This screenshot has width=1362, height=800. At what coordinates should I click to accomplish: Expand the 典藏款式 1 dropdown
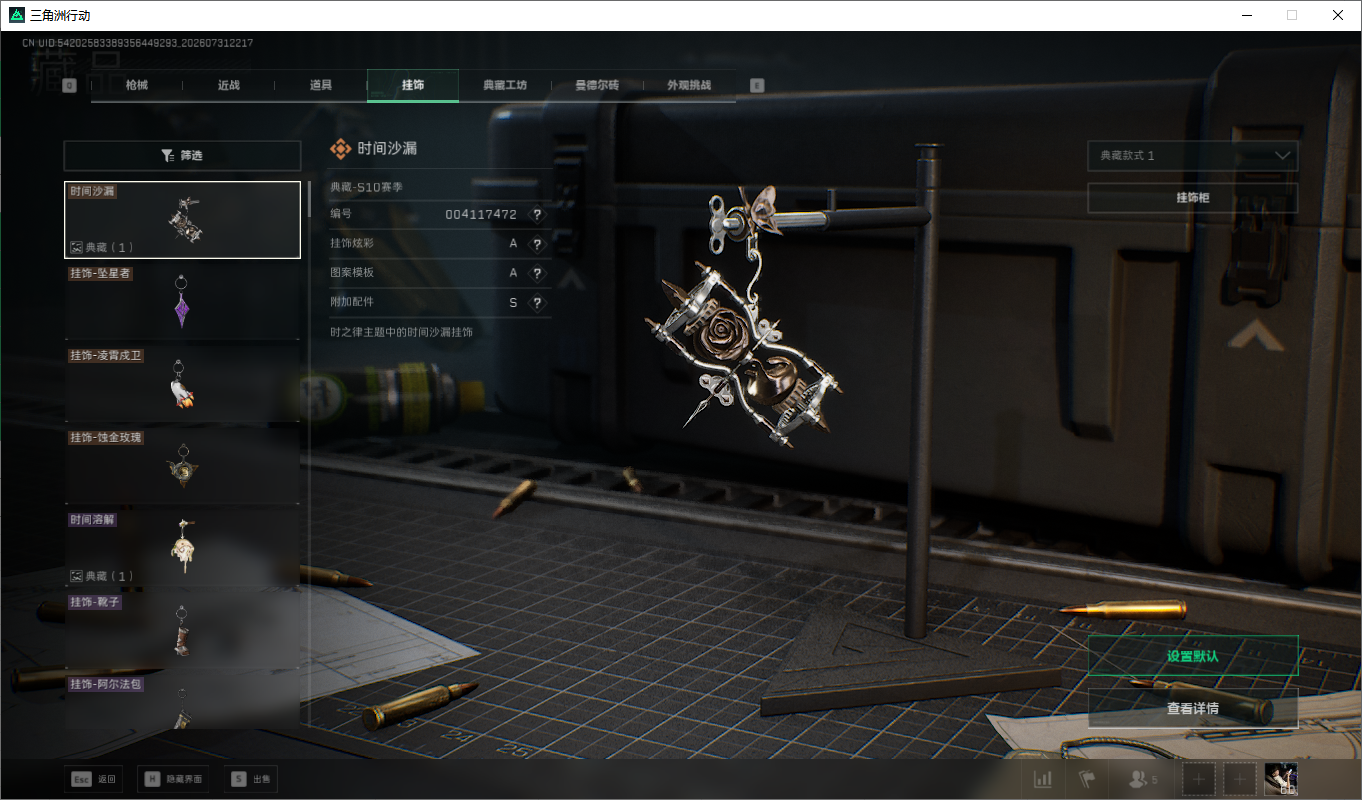[1193, 156]
